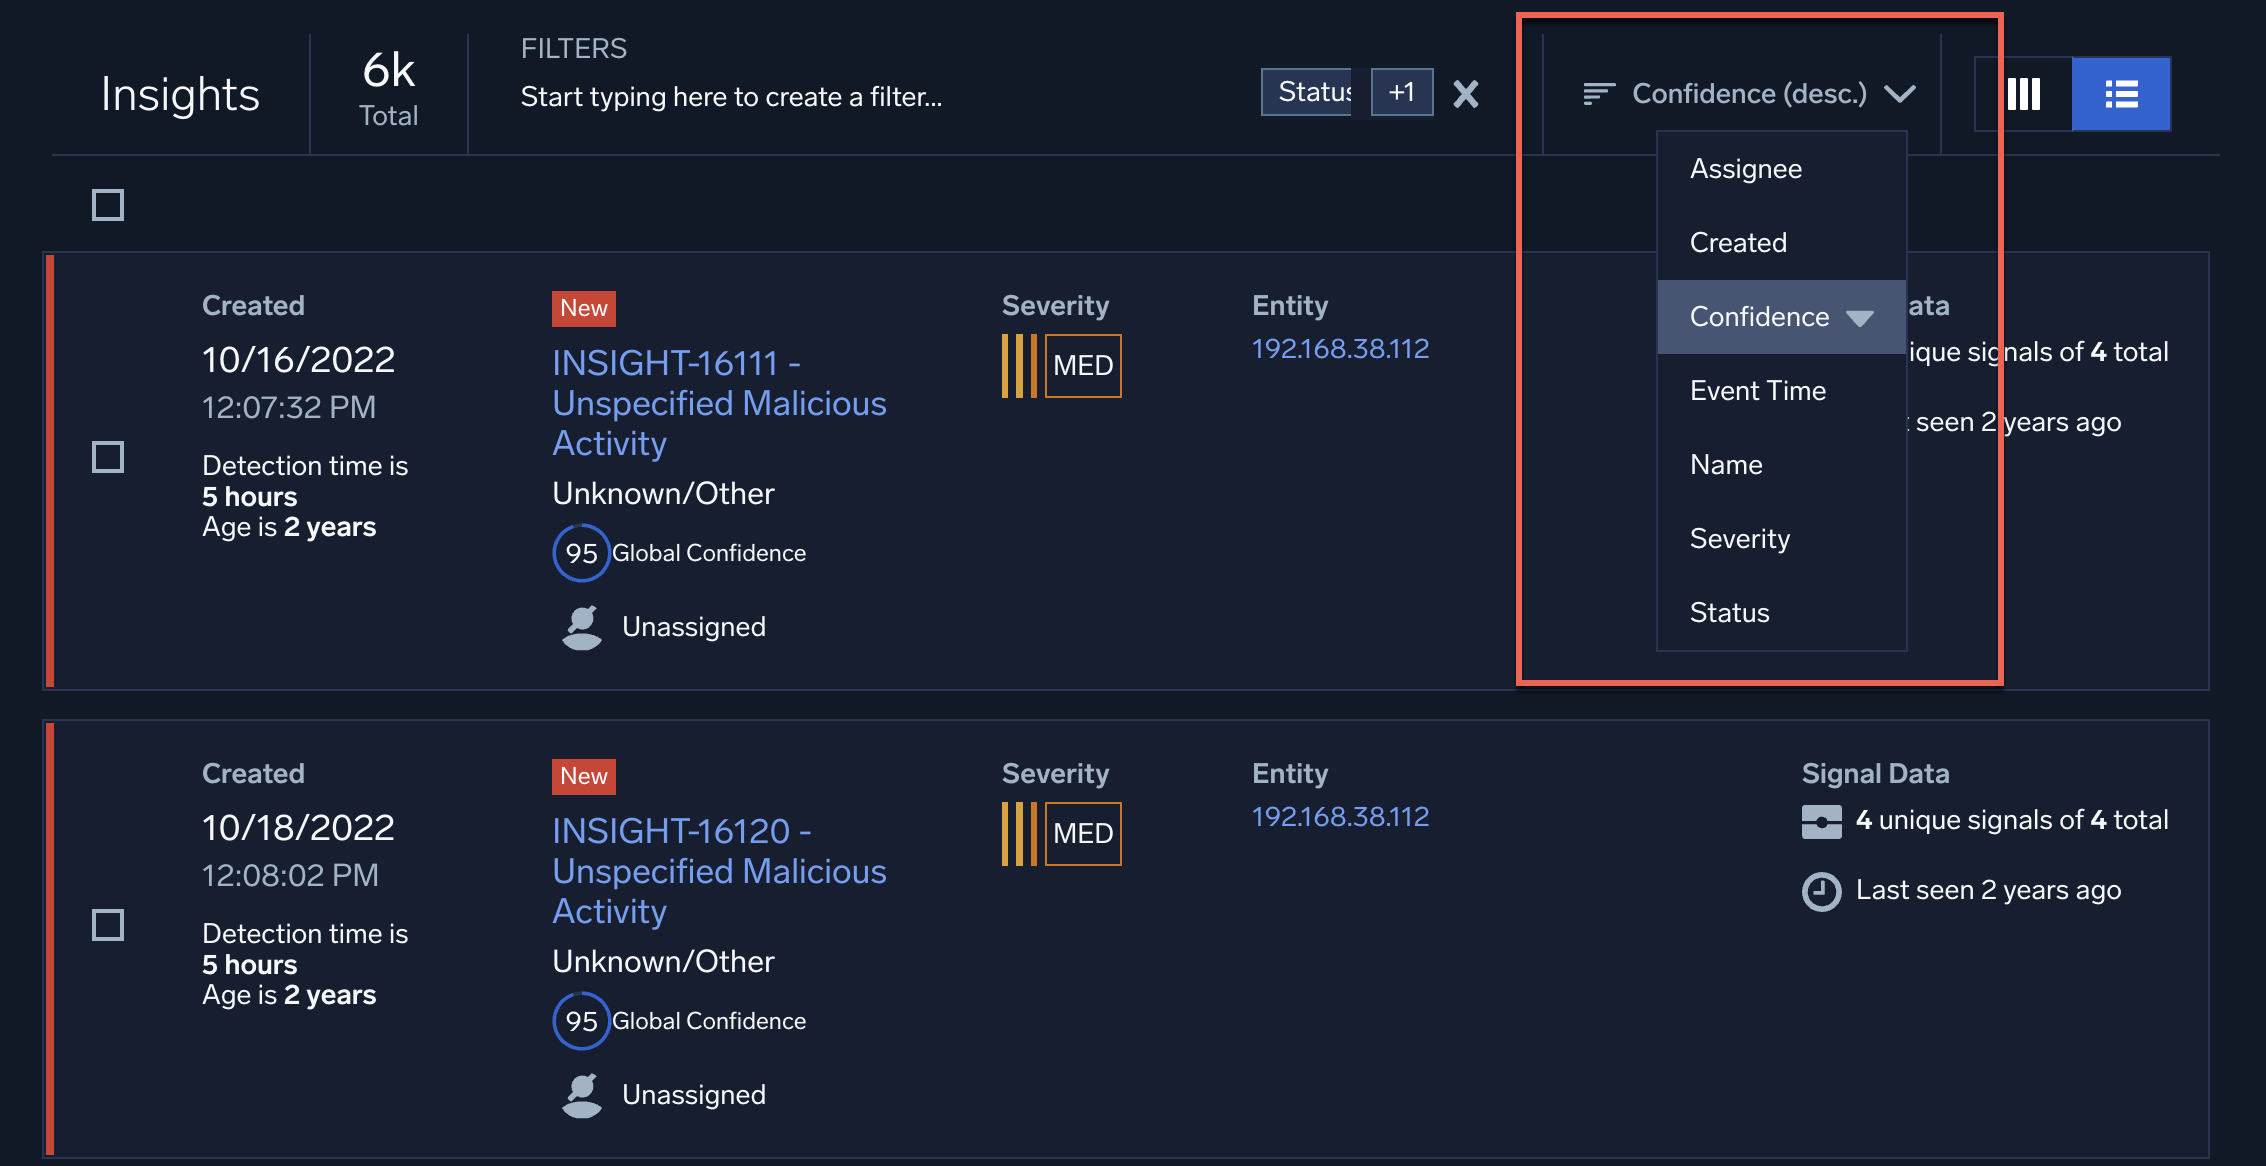Click INSIGHT-16111 Unspecified Malicious Activity link
The image size is (2266, 1166).
[x=718, y=402]
